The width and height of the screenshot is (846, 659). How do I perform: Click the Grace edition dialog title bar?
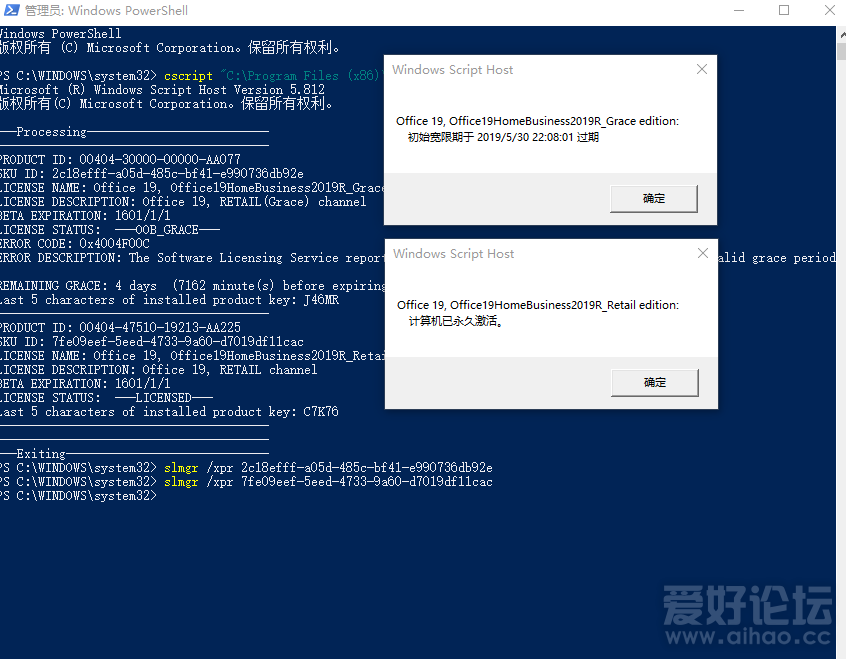tap(540, 70)
